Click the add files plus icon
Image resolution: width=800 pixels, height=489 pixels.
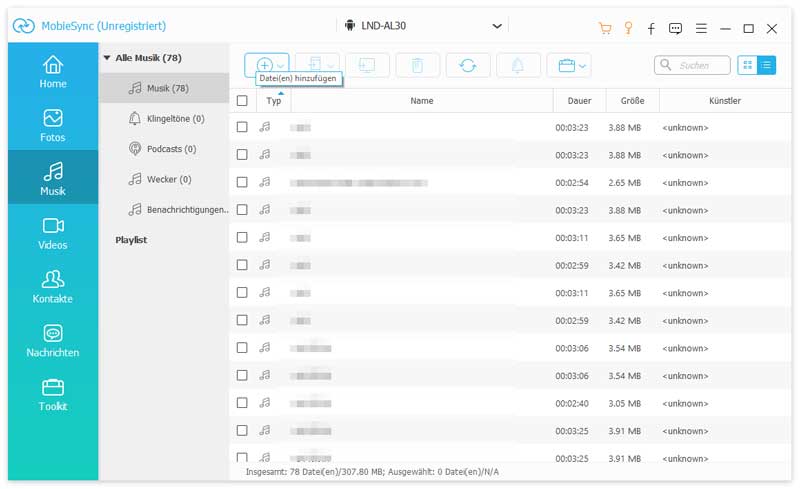264,65
